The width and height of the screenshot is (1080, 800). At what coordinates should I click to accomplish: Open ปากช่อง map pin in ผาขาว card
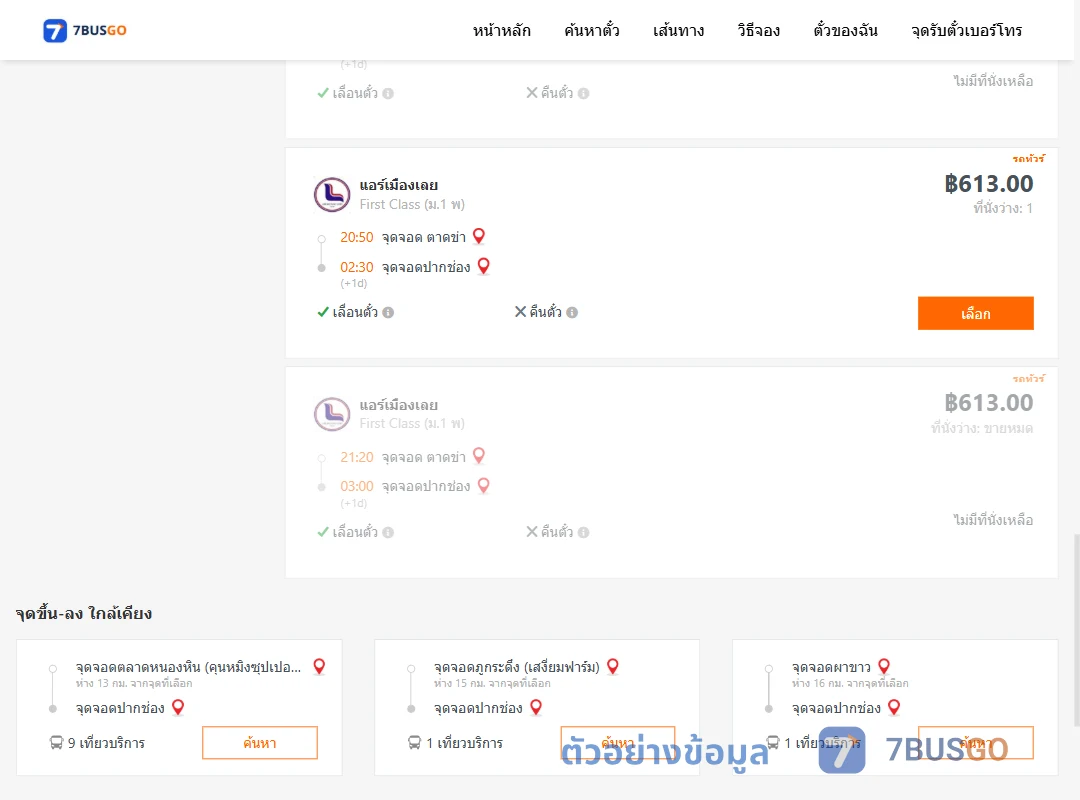(x=894, y=707)
